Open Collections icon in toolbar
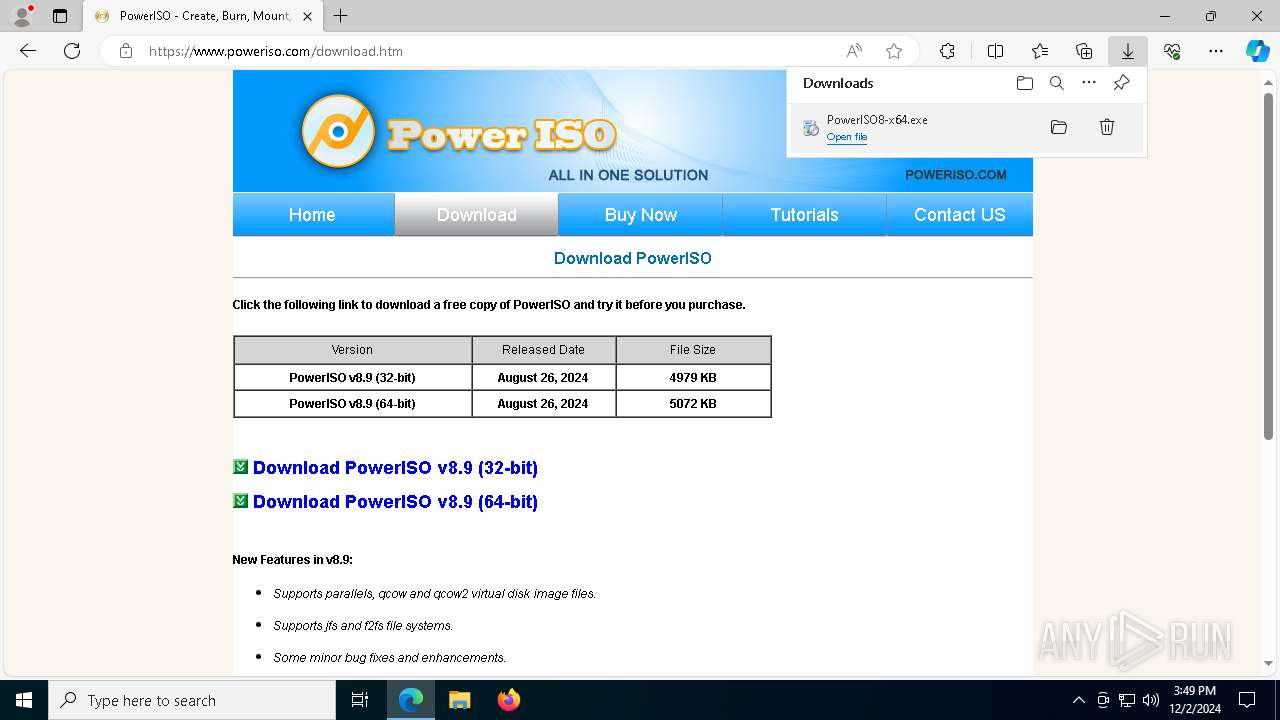The width and height of the screenshot is (1280, 720). click(x=1084, y=51)
